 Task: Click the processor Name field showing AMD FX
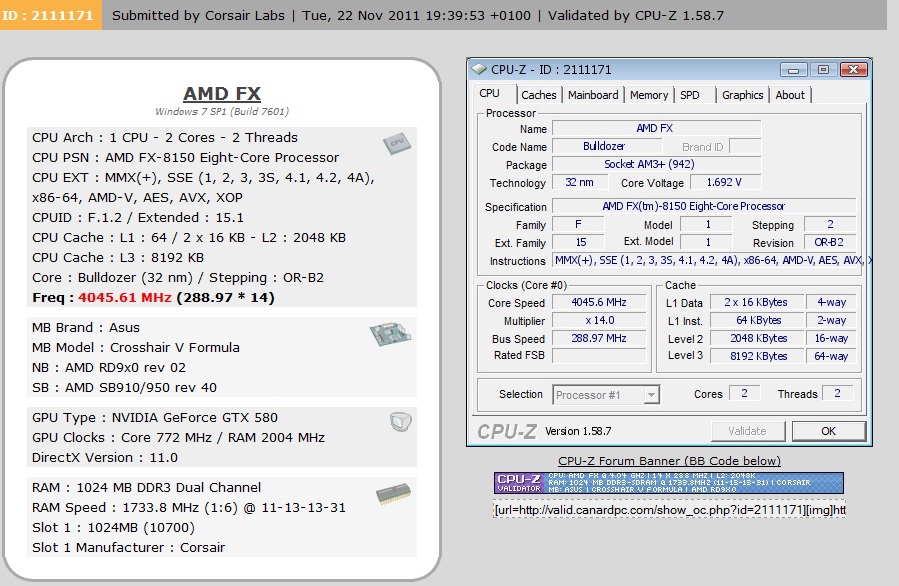click(656, 128)
